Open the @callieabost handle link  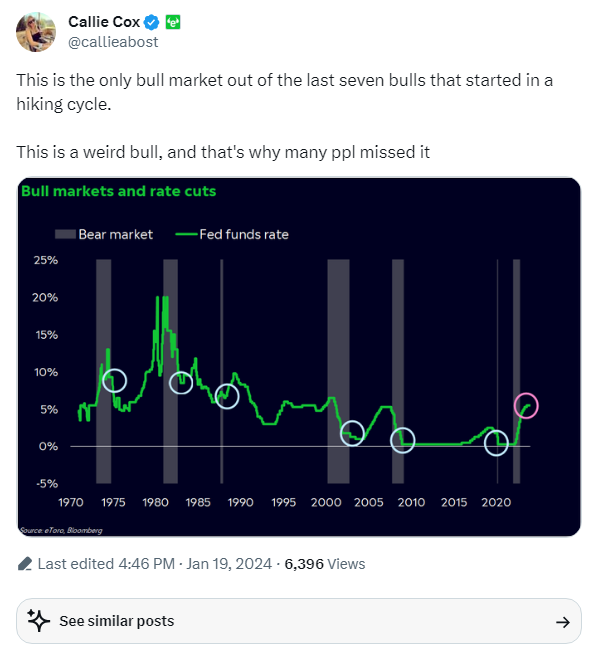coord(113,42)
